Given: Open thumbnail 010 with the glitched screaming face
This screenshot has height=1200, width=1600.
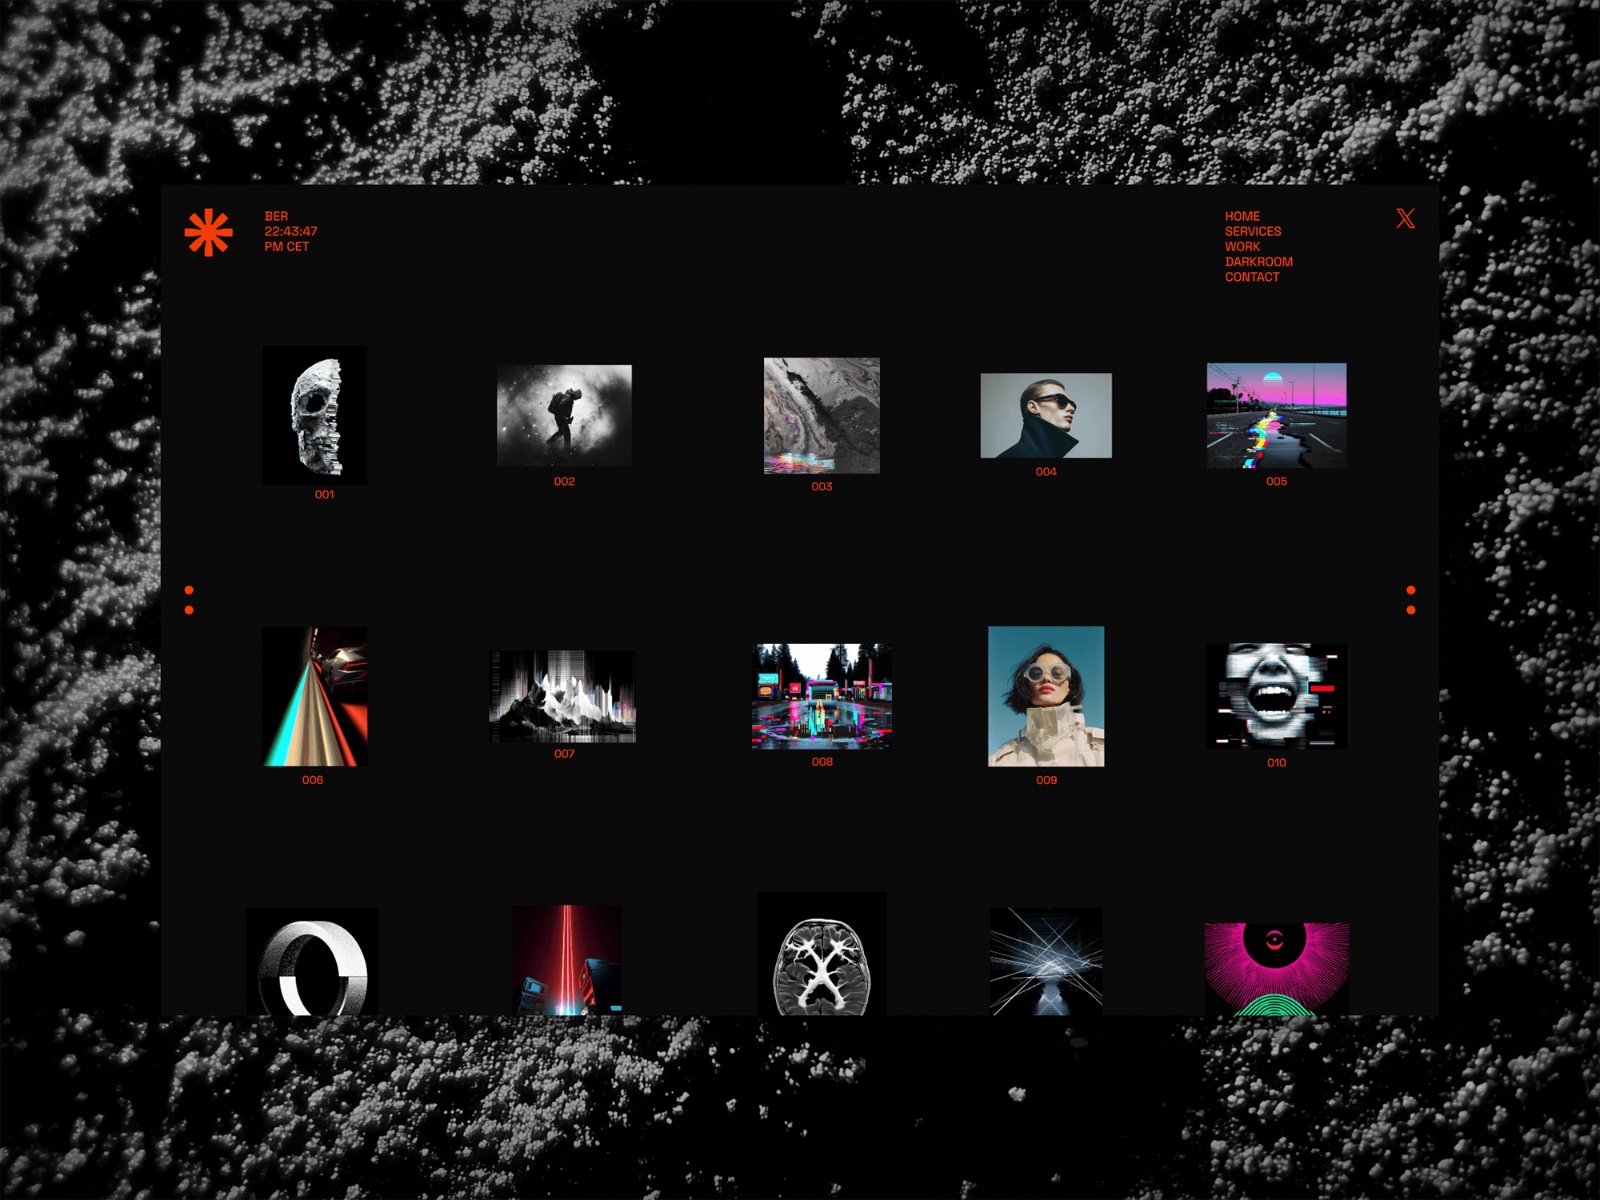Looking at the screenshot, I should [x=1279, y=697].
